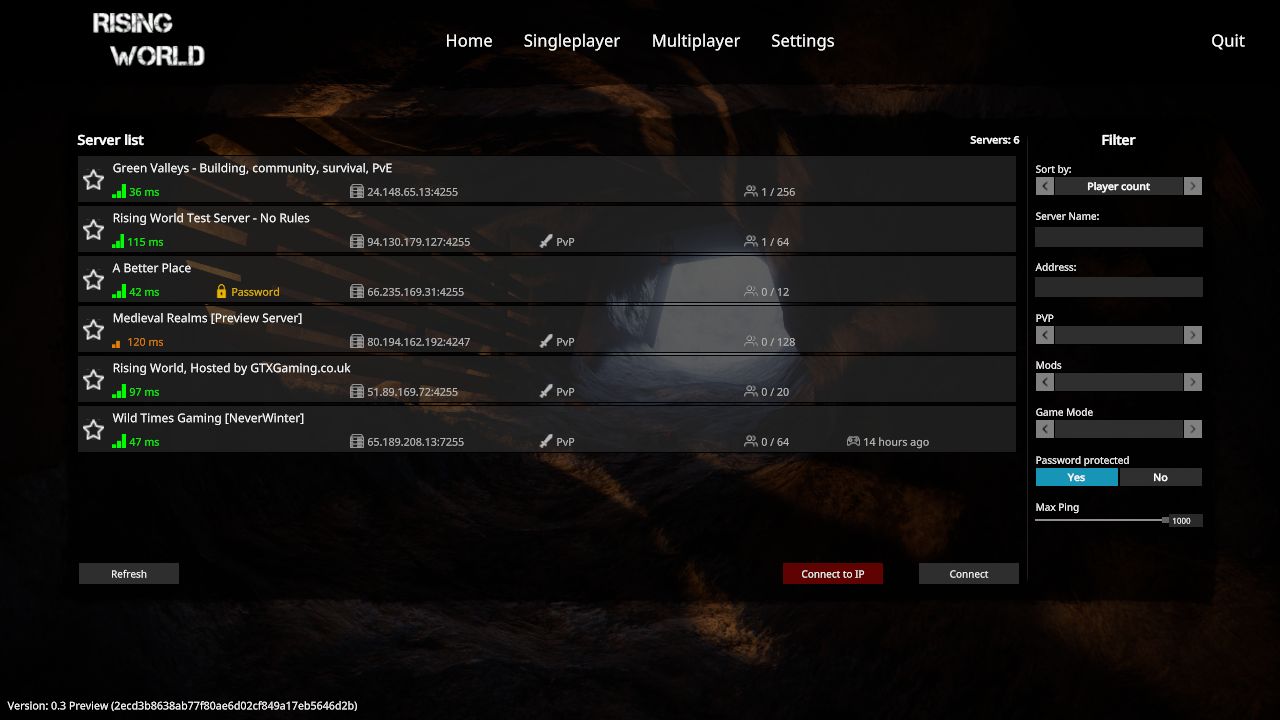This screenshot has width=1280, height=720.
Task: Set Password protected filter to Yes
Action: tap(1076, 477)
